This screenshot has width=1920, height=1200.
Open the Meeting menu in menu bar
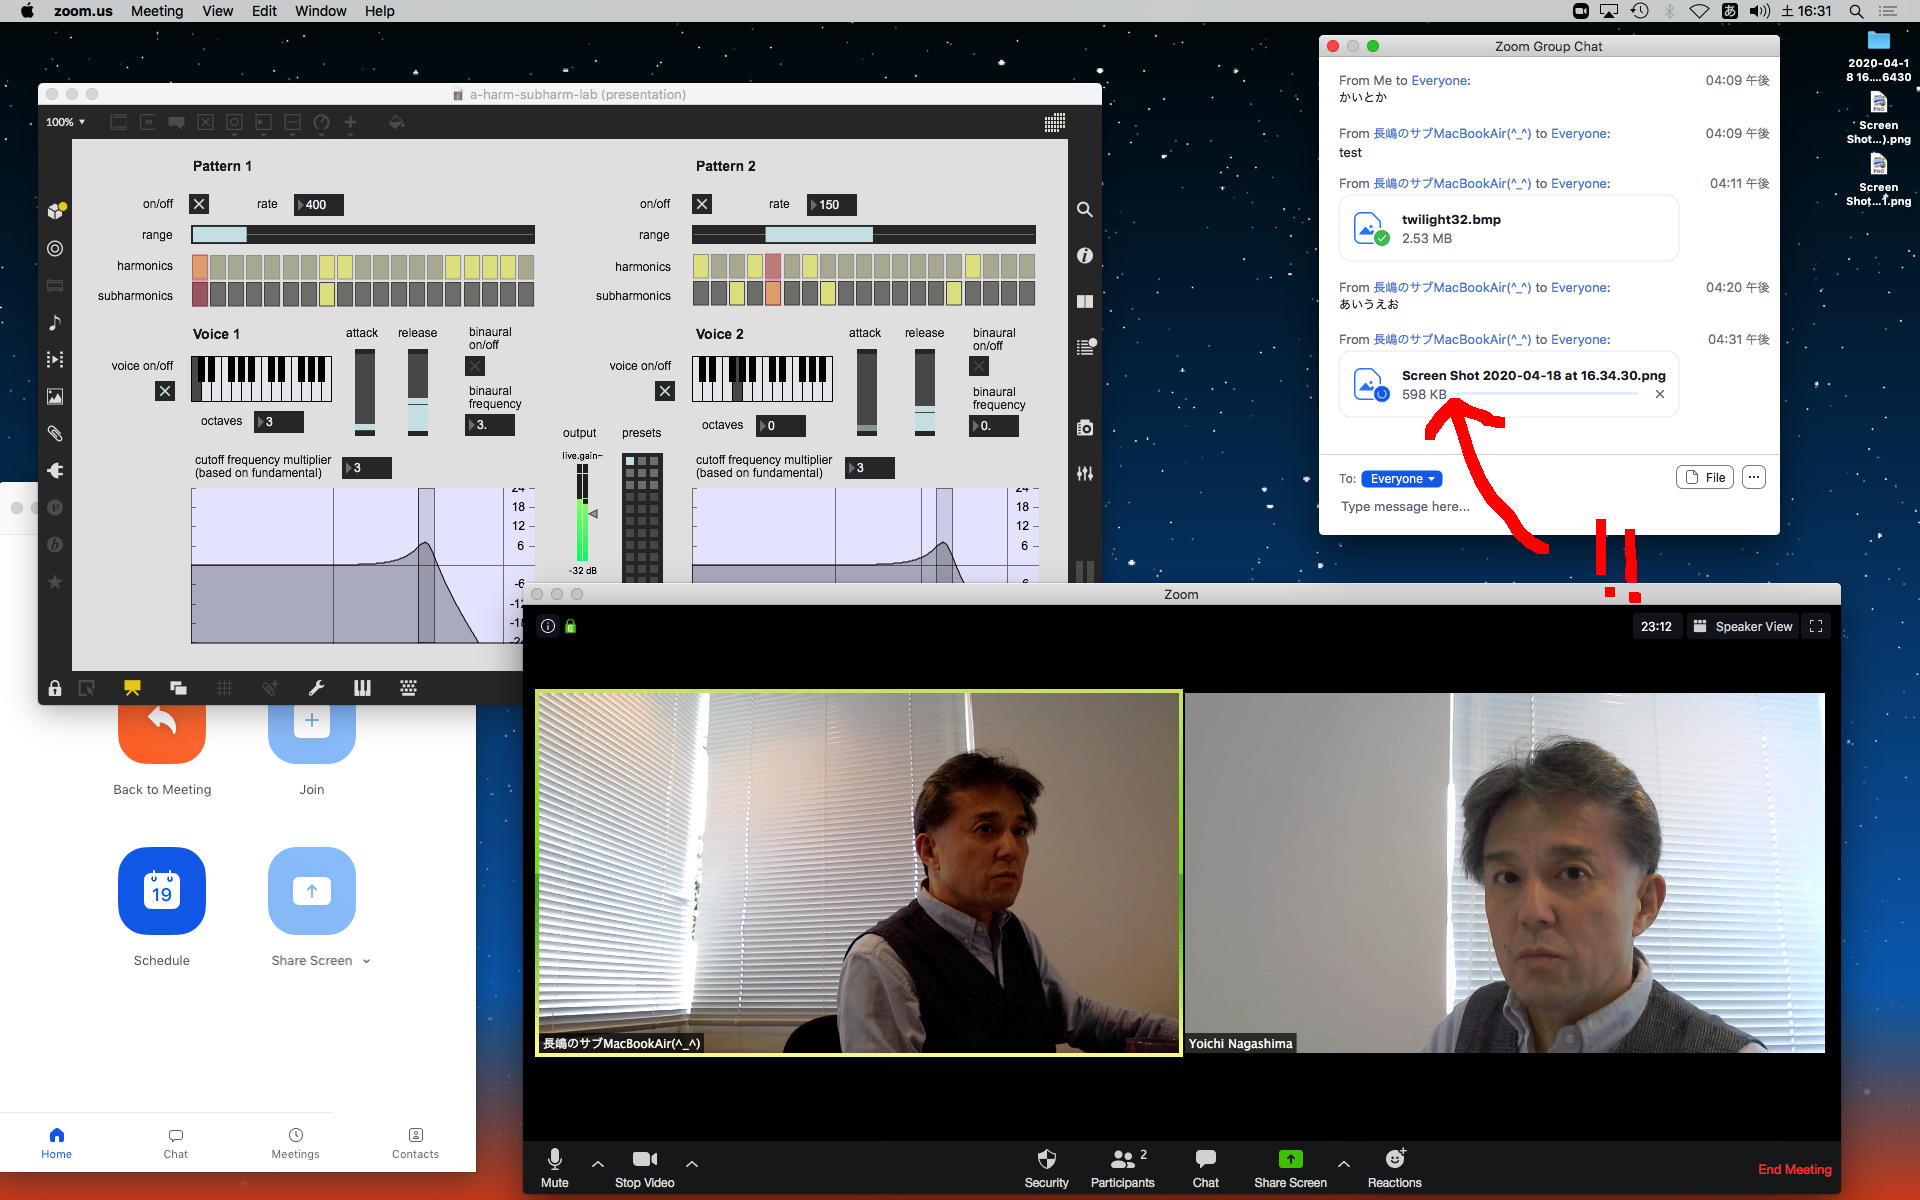pyautogui.click(x=157, y=11)
